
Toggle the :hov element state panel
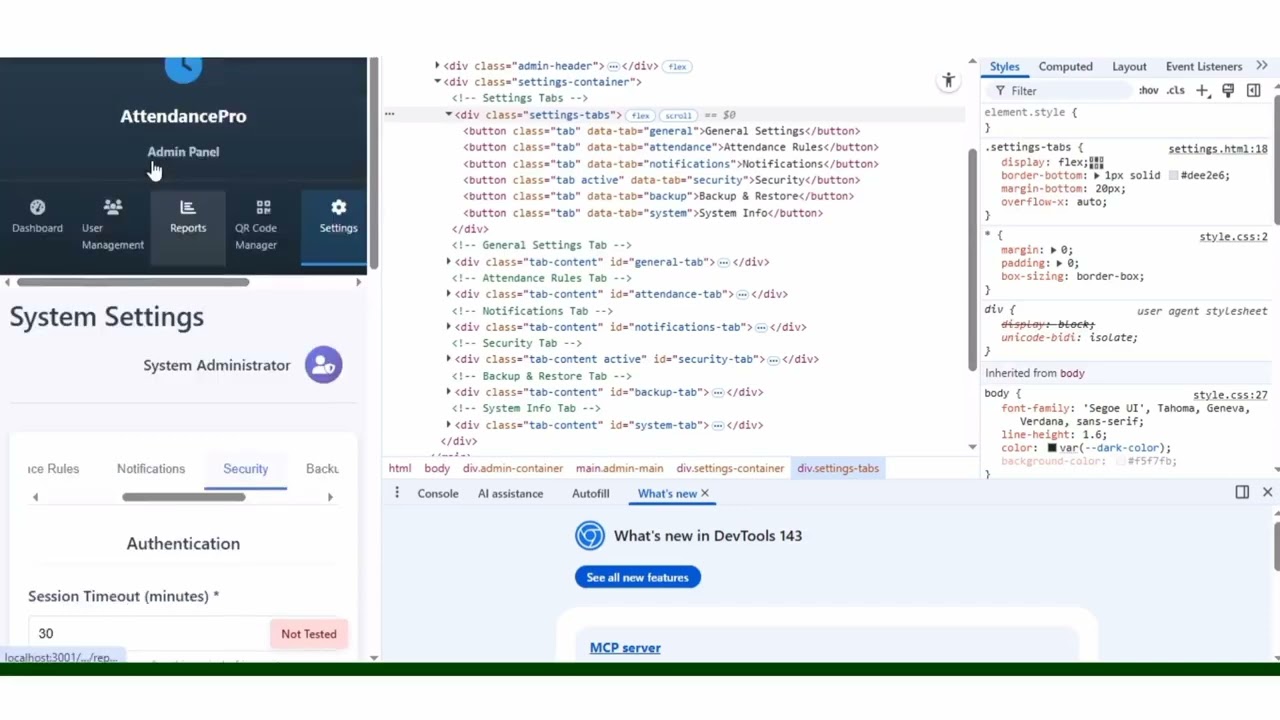click(1148, 91)
